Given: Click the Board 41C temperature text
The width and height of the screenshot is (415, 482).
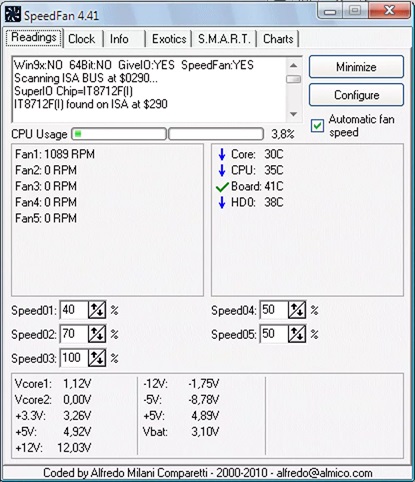Looking at the screenshot, I should pyautogui.click(x=257, y=186).
